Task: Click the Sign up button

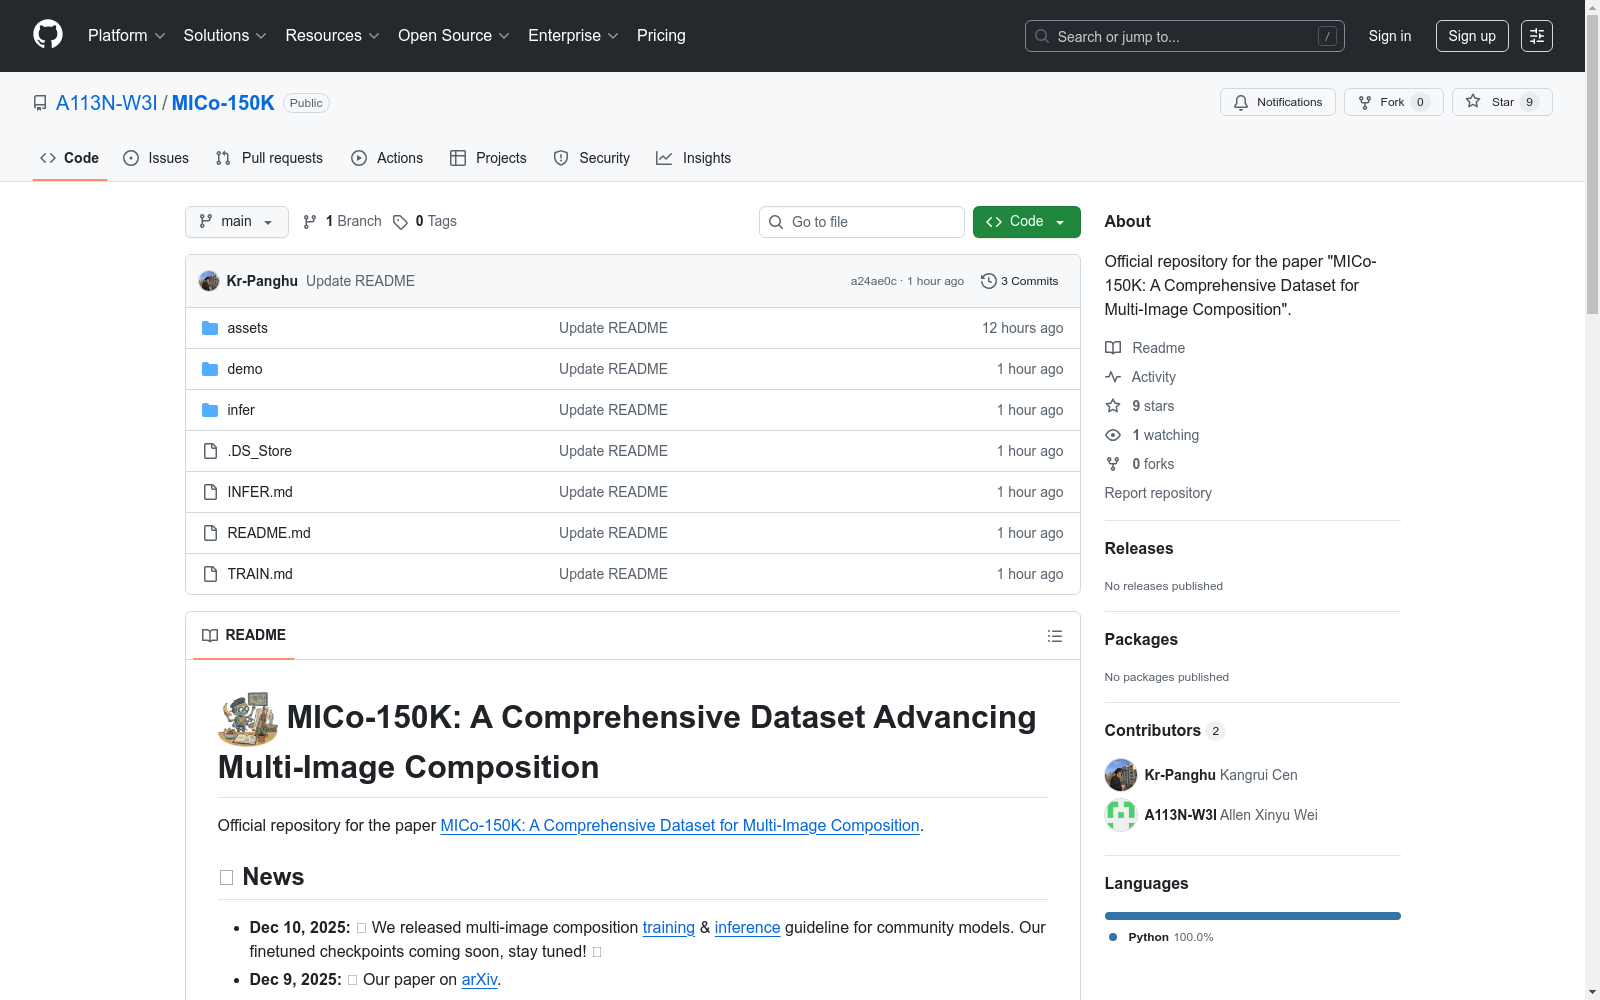Action: tap(1472, 36)
